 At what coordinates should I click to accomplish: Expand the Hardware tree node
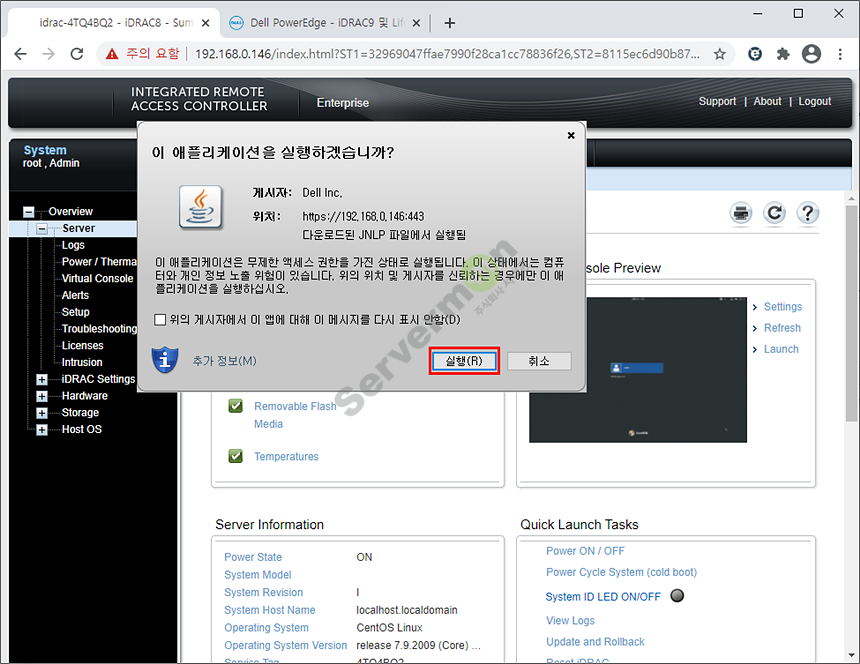click(42, 396)
